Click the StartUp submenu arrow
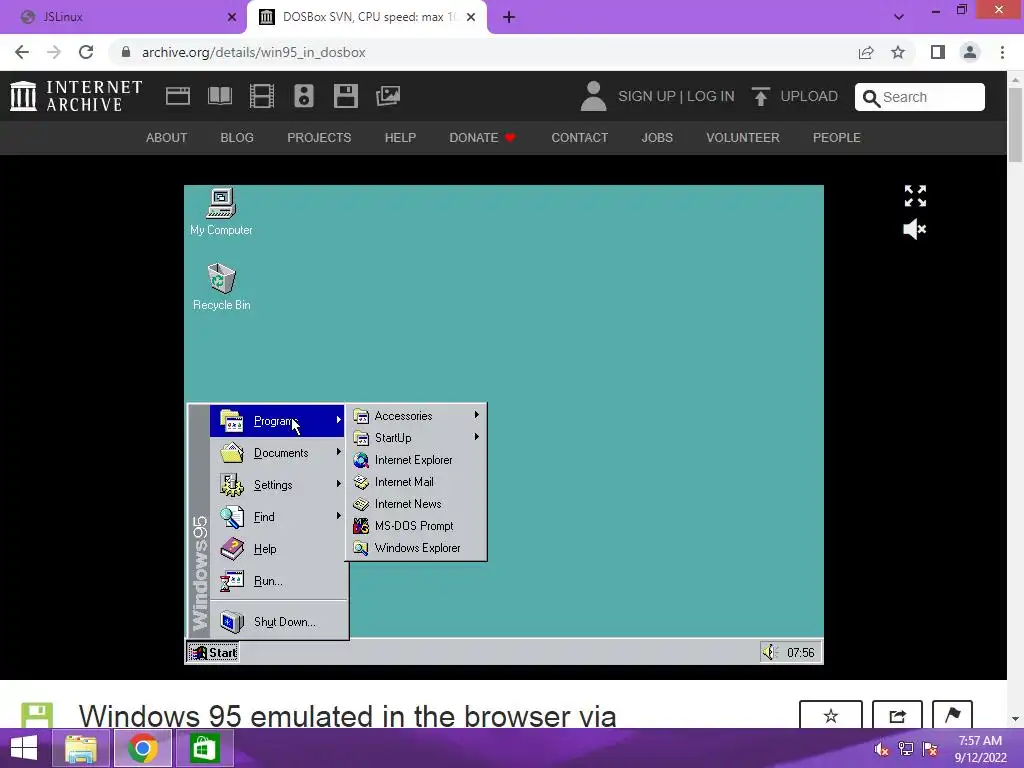Viewport: 1024px width, 768px height. pyautogui.click(x=477, y=437)
